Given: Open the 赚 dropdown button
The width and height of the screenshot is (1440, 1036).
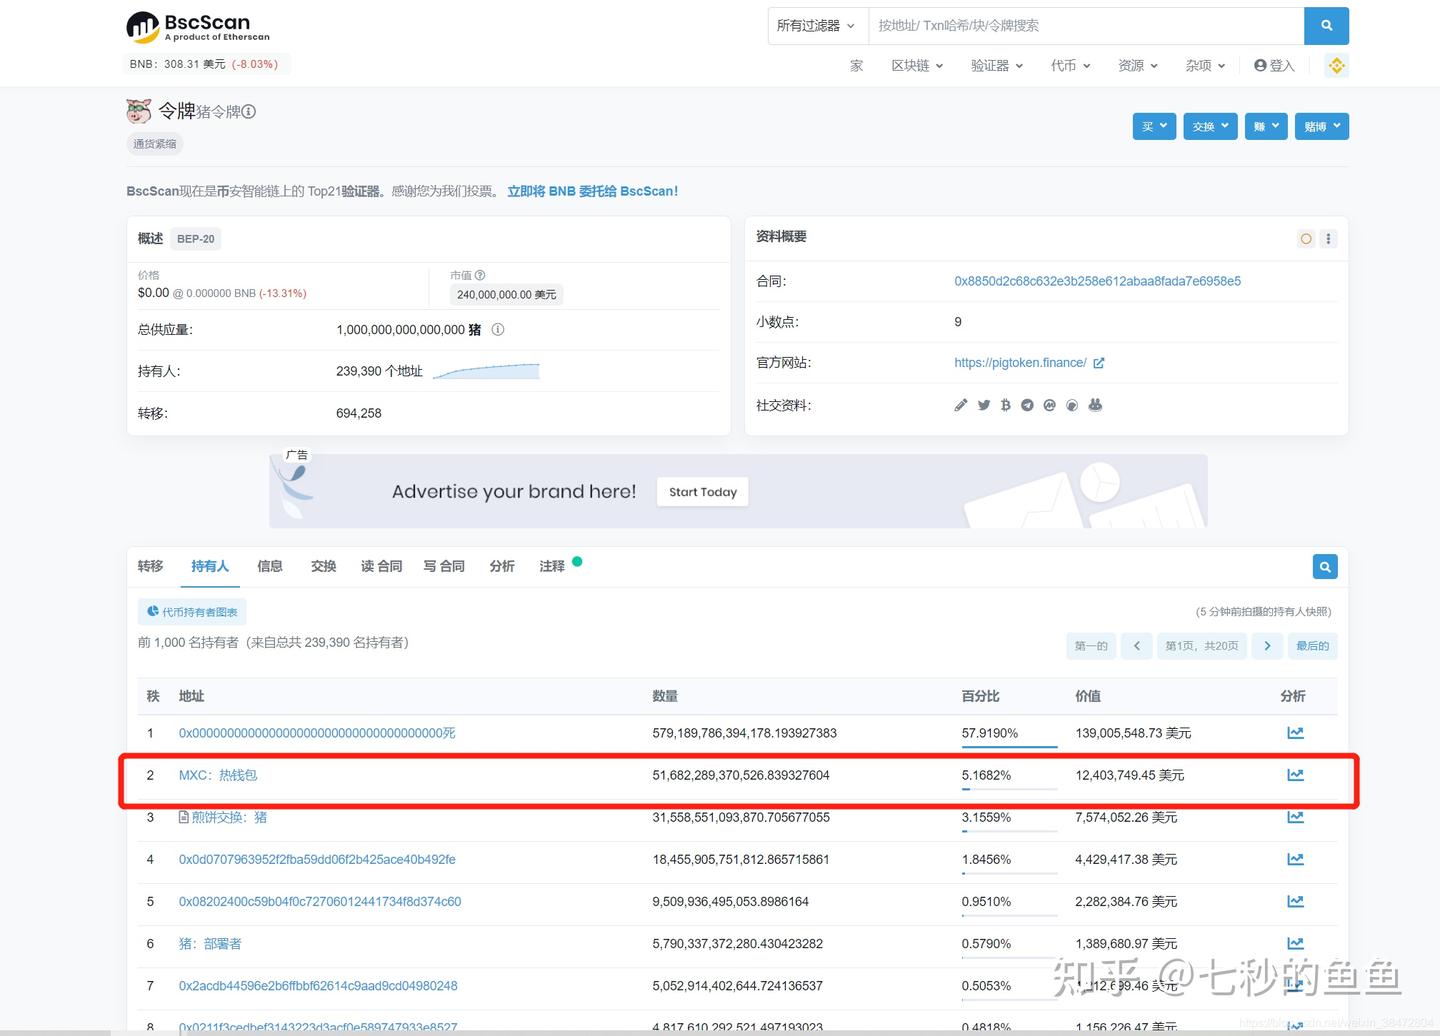Looking at the screenshot, I should 1266,126.
